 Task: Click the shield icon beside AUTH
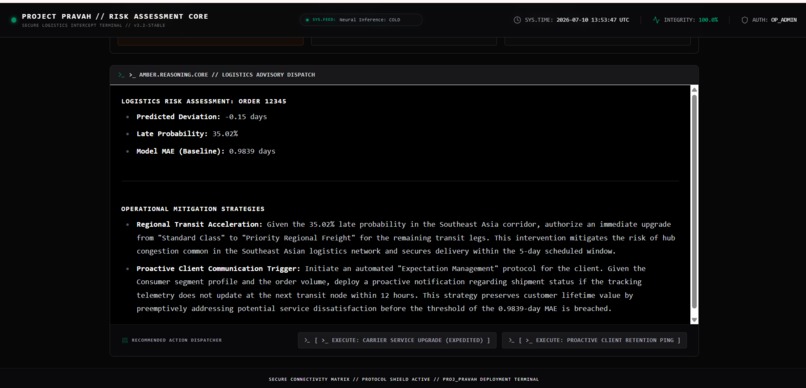744,20
